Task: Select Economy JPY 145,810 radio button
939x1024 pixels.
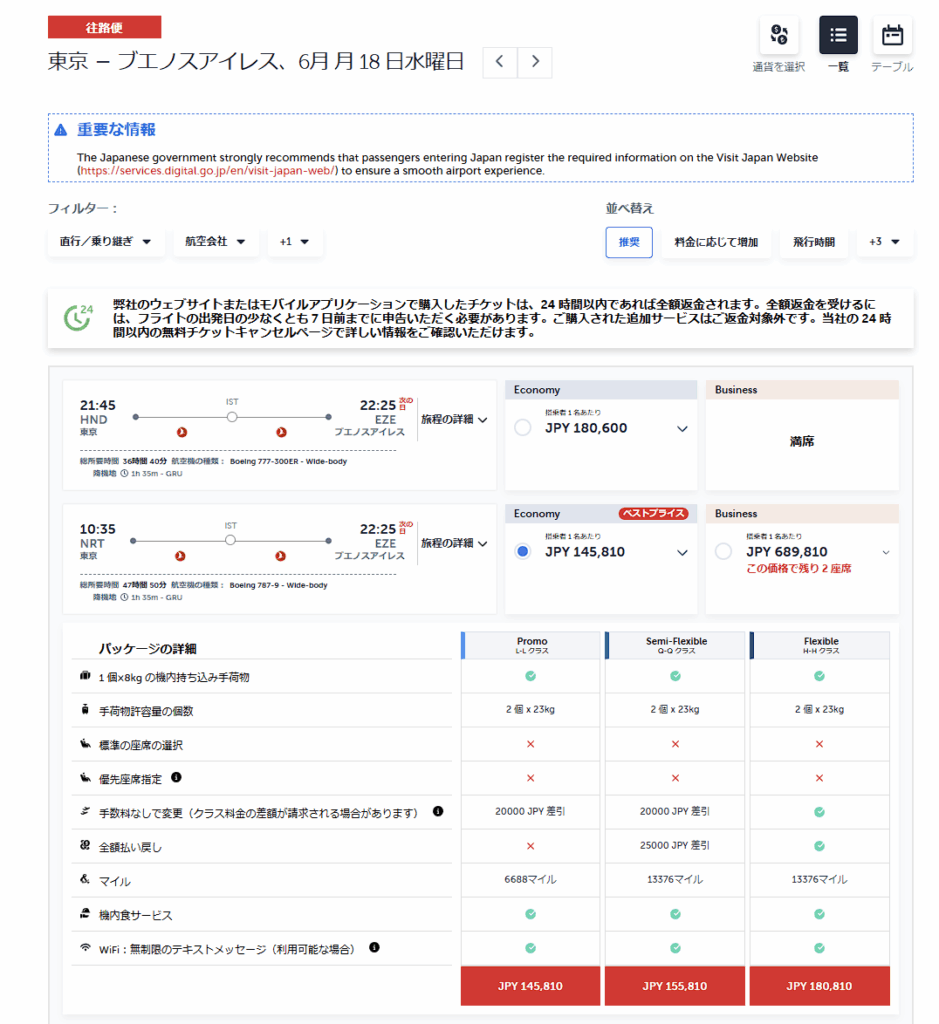Action: point(522,551)
